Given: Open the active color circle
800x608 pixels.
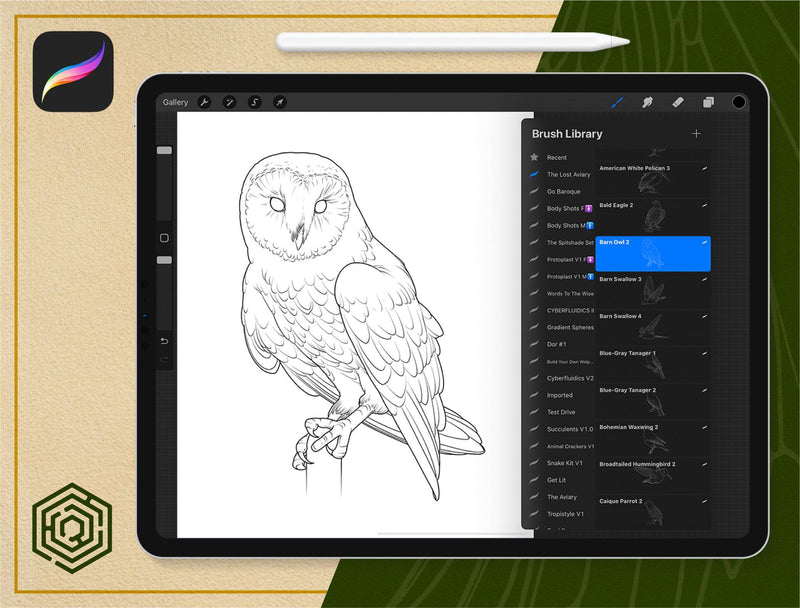Looking at the screenshot, I should (x=739, y=102).
